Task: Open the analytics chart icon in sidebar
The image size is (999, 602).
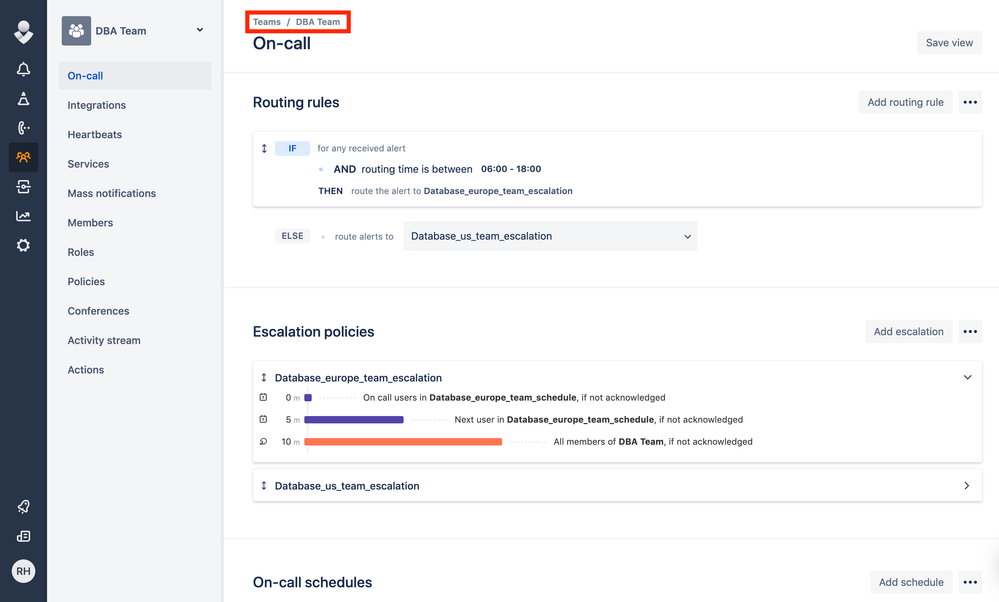Action: pos(23,215)
